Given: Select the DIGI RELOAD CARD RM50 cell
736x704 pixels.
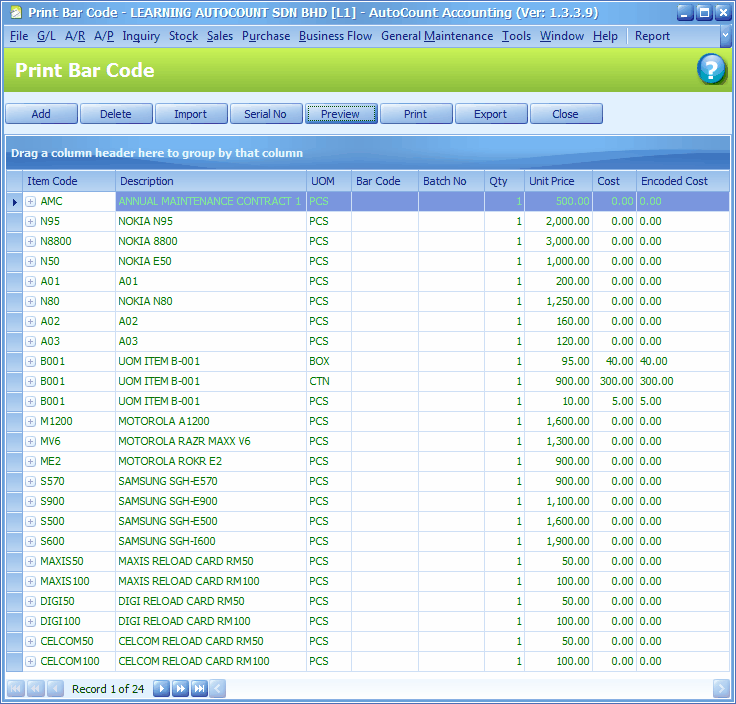Looking at the screenshot, I should pyautogui.click(x=211, y=602).
